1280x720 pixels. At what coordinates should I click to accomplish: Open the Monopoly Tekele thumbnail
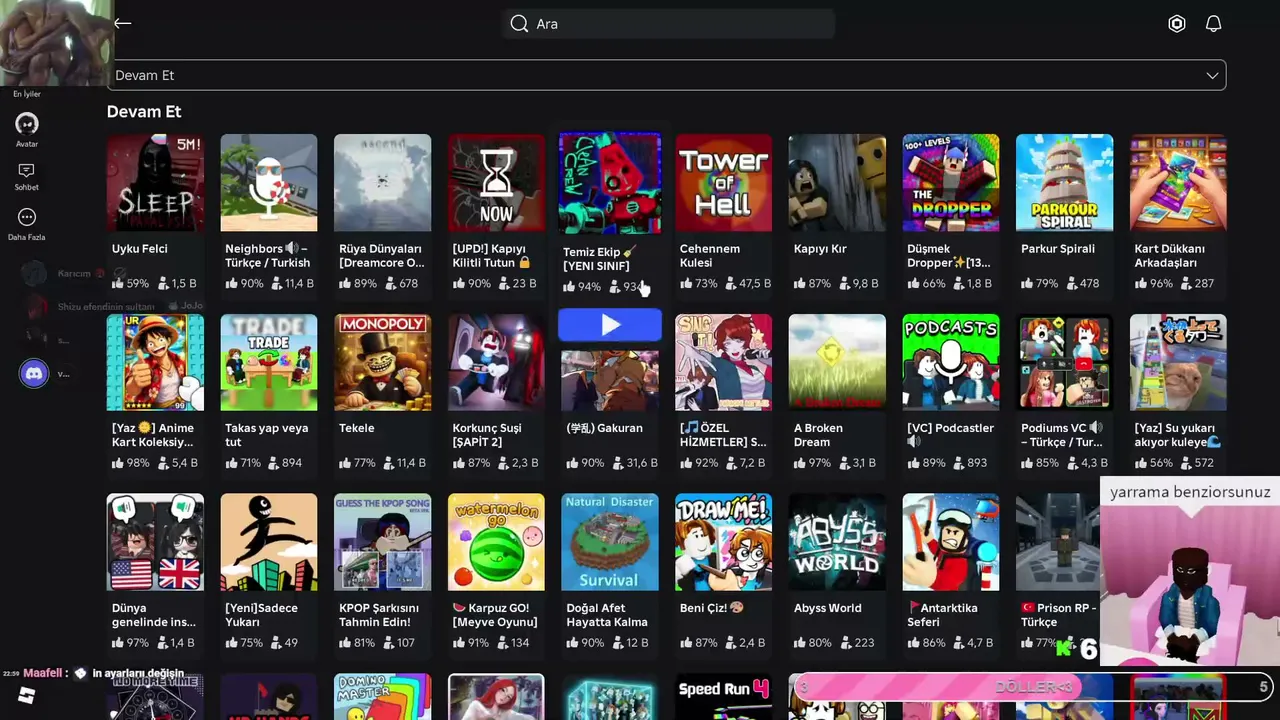383,363
